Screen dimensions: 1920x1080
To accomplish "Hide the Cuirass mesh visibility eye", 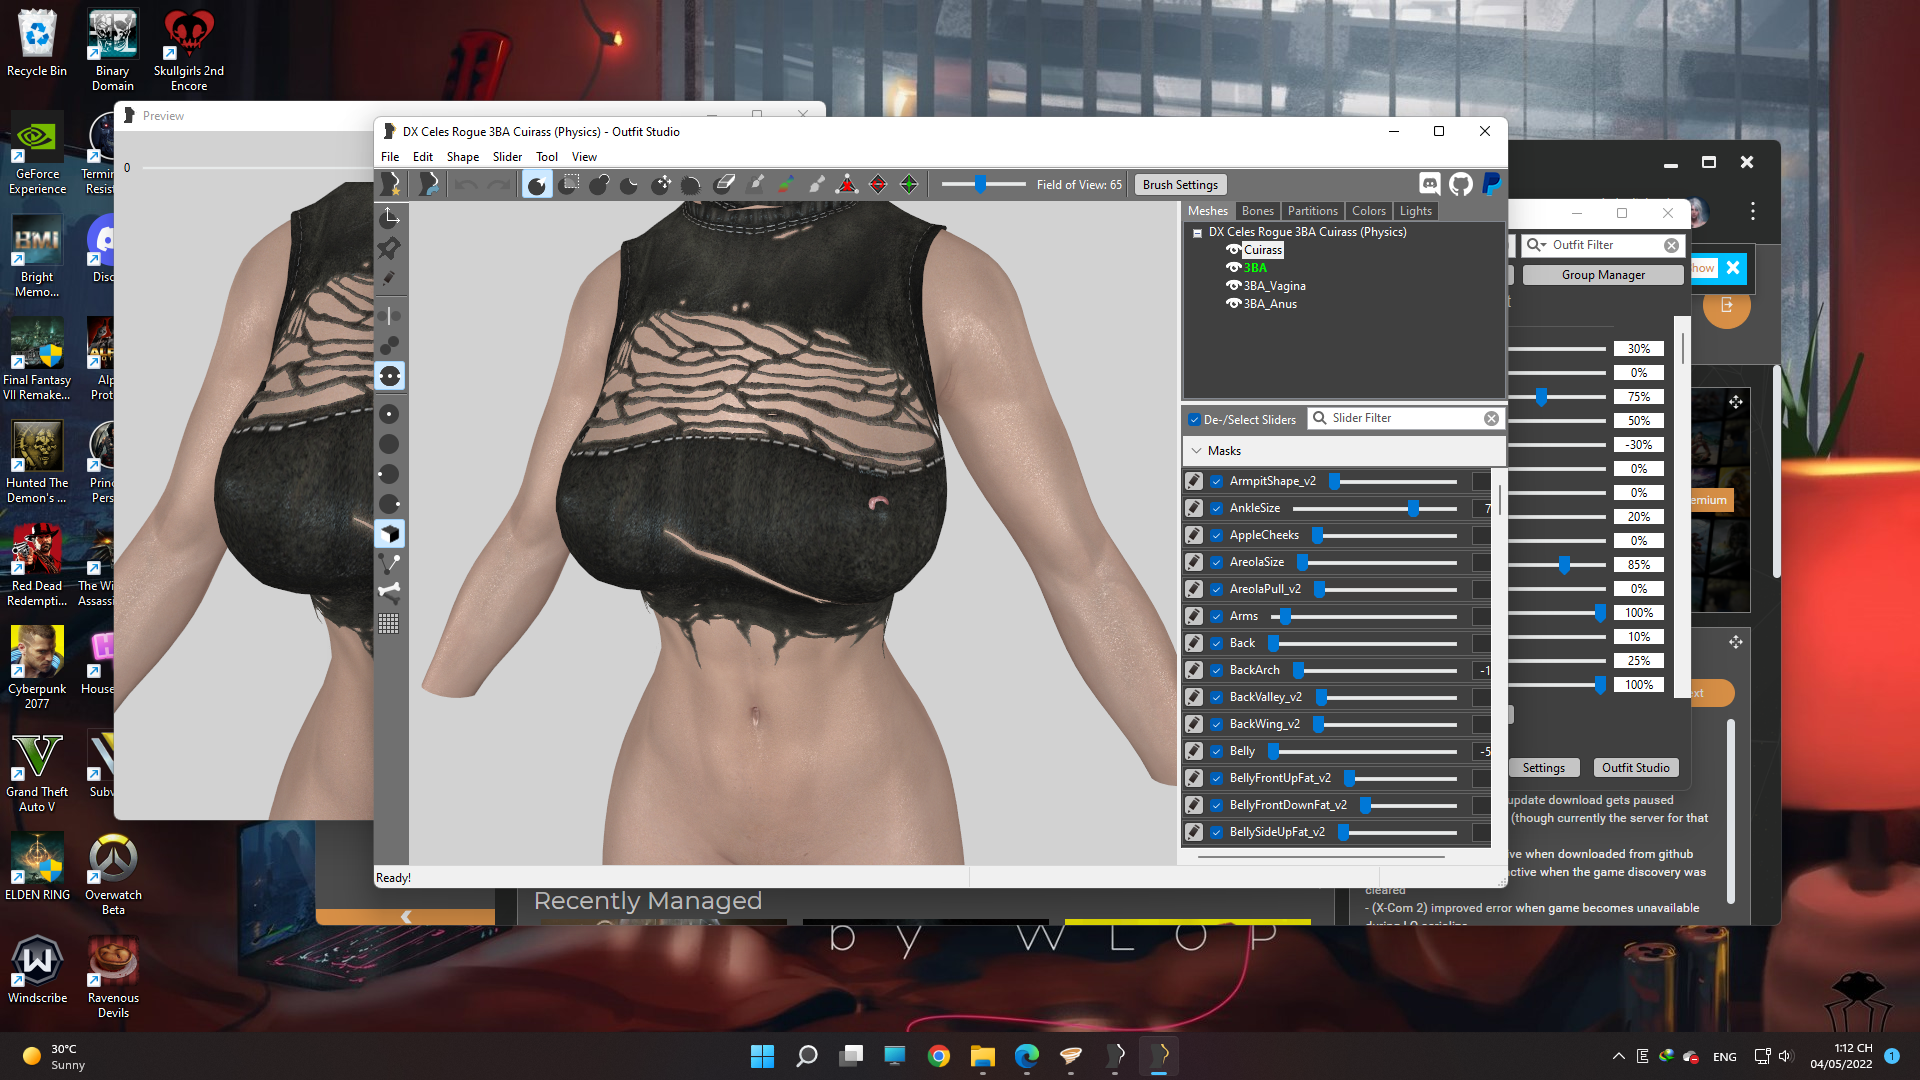I will pyautogui.click(x=1234, y=250).
